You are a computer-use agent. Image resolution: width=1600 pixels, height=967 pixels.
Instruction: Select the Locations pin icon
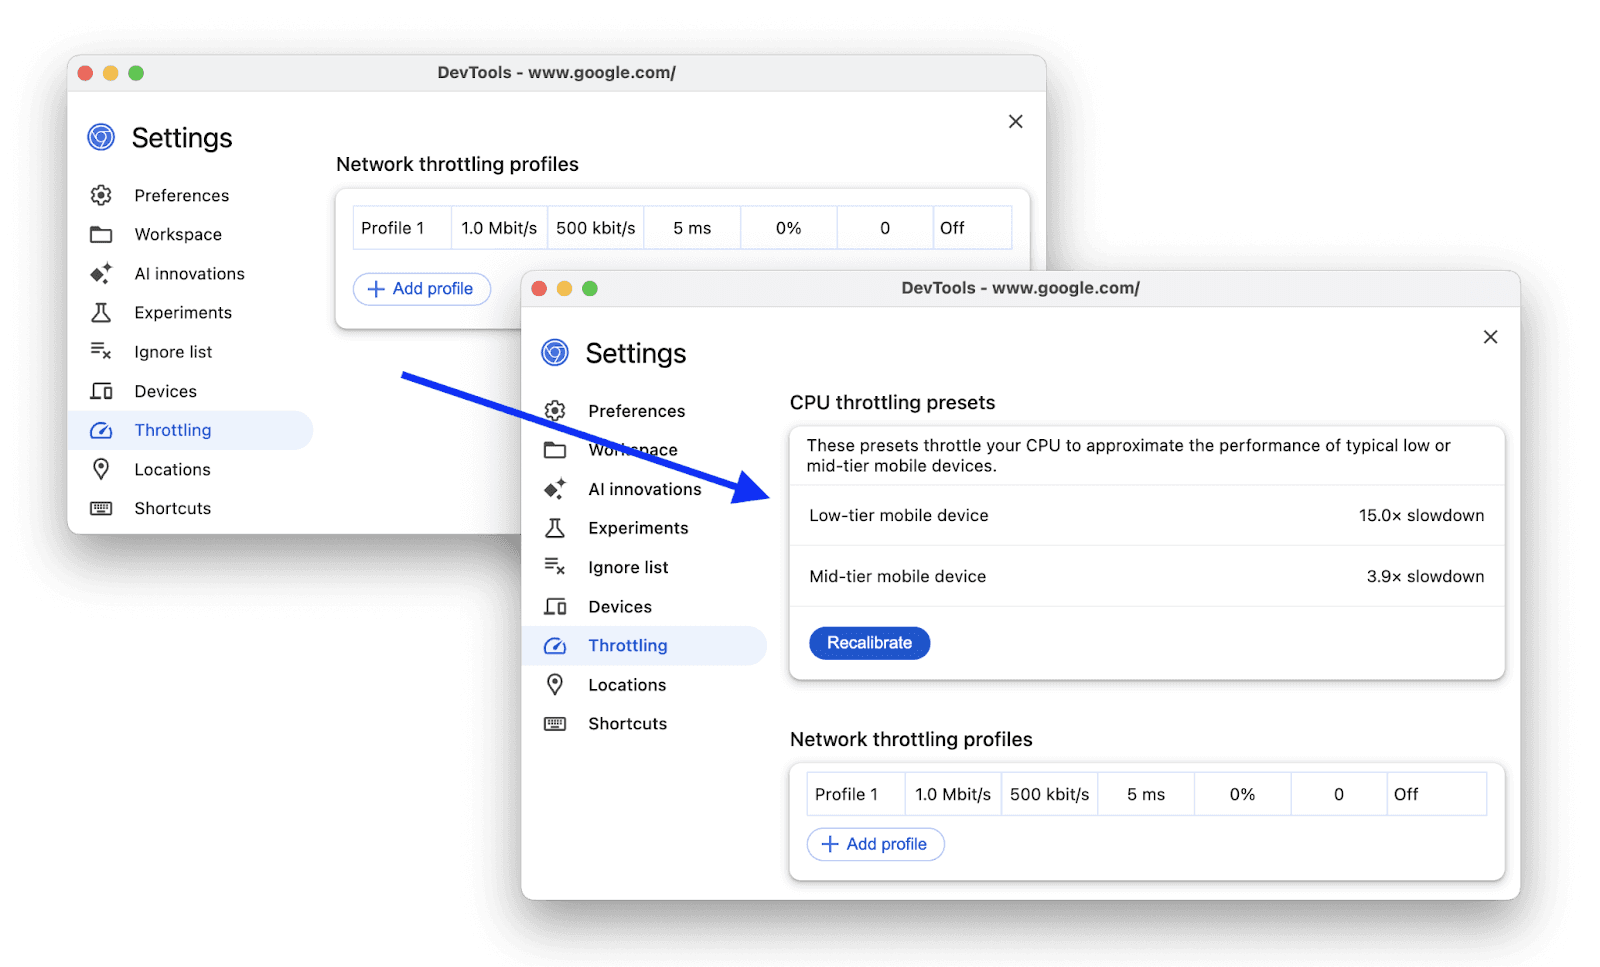pyautogui.click(x=556, y=684)
